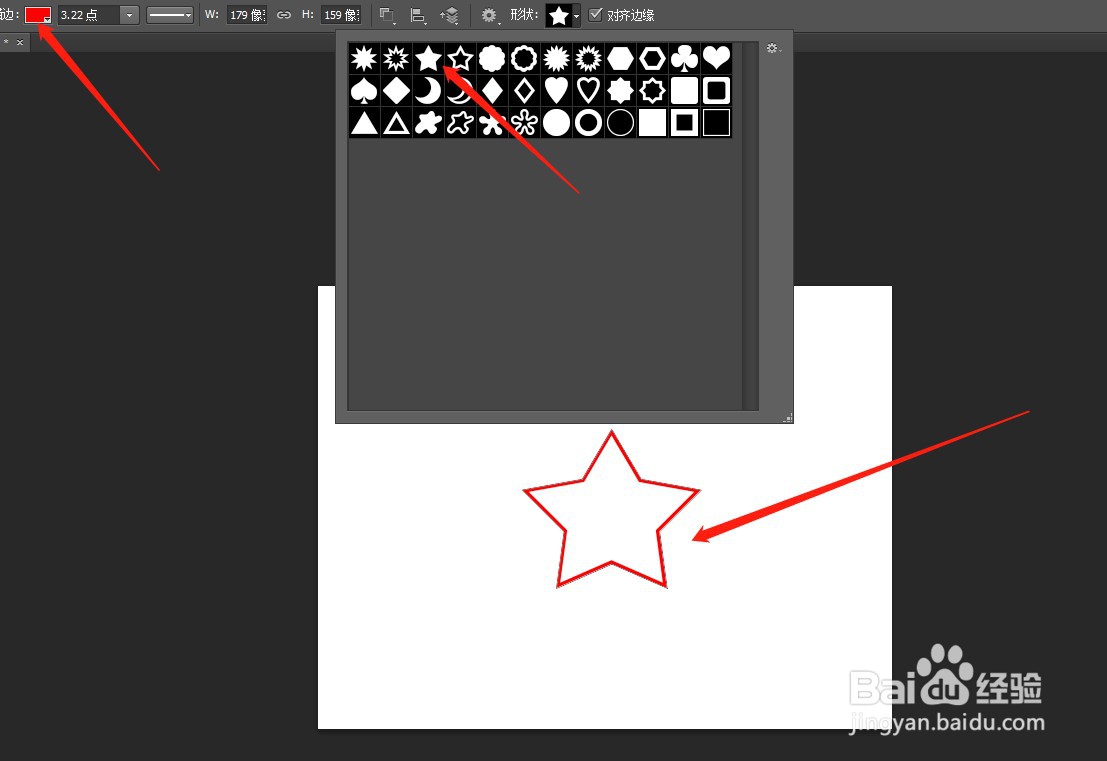This screenshot has height=761, width=1107.
Task: Select the heart outline shape
Action: 588,90
